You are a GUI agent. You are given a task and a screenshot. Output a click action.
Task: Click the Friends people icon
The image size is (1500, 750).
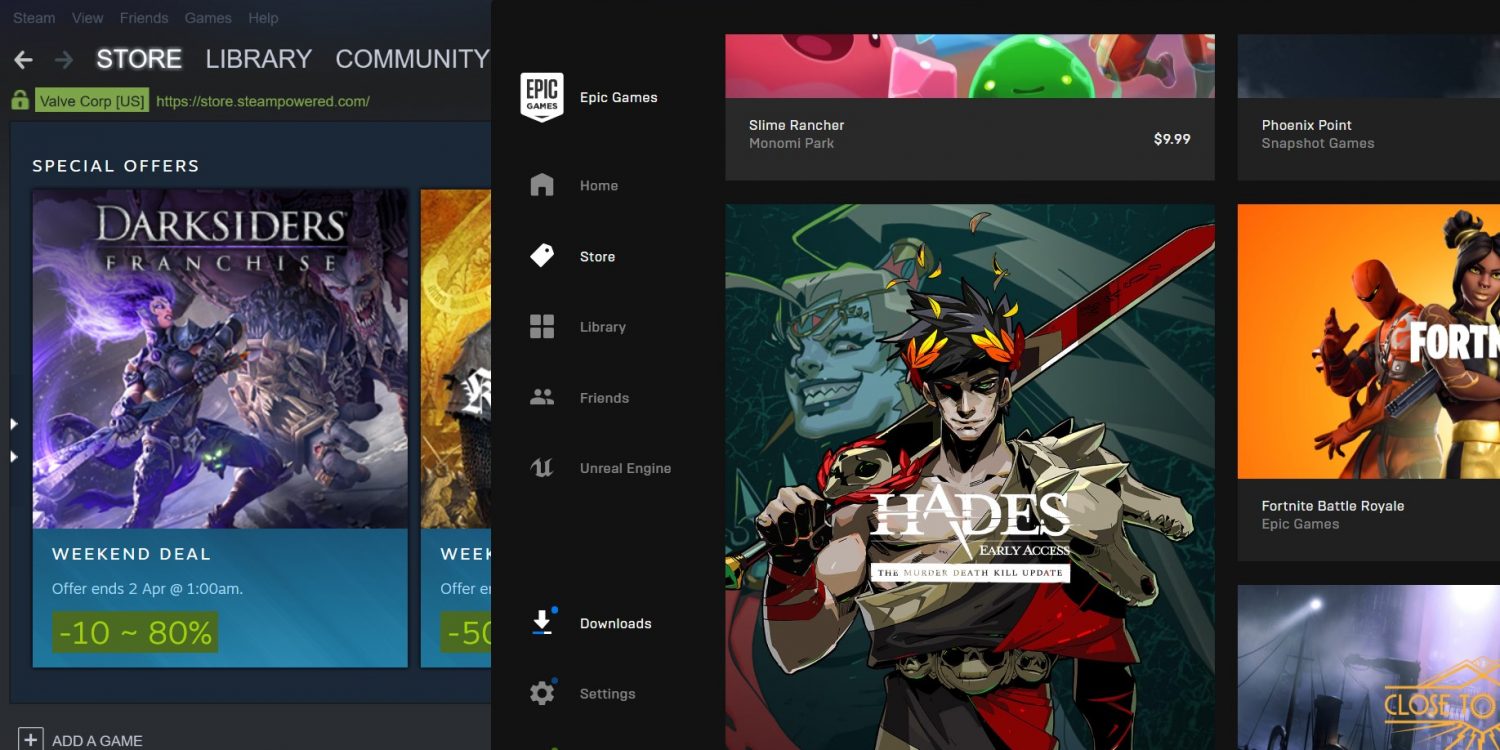pyautogui.click(x=542, y=398)
